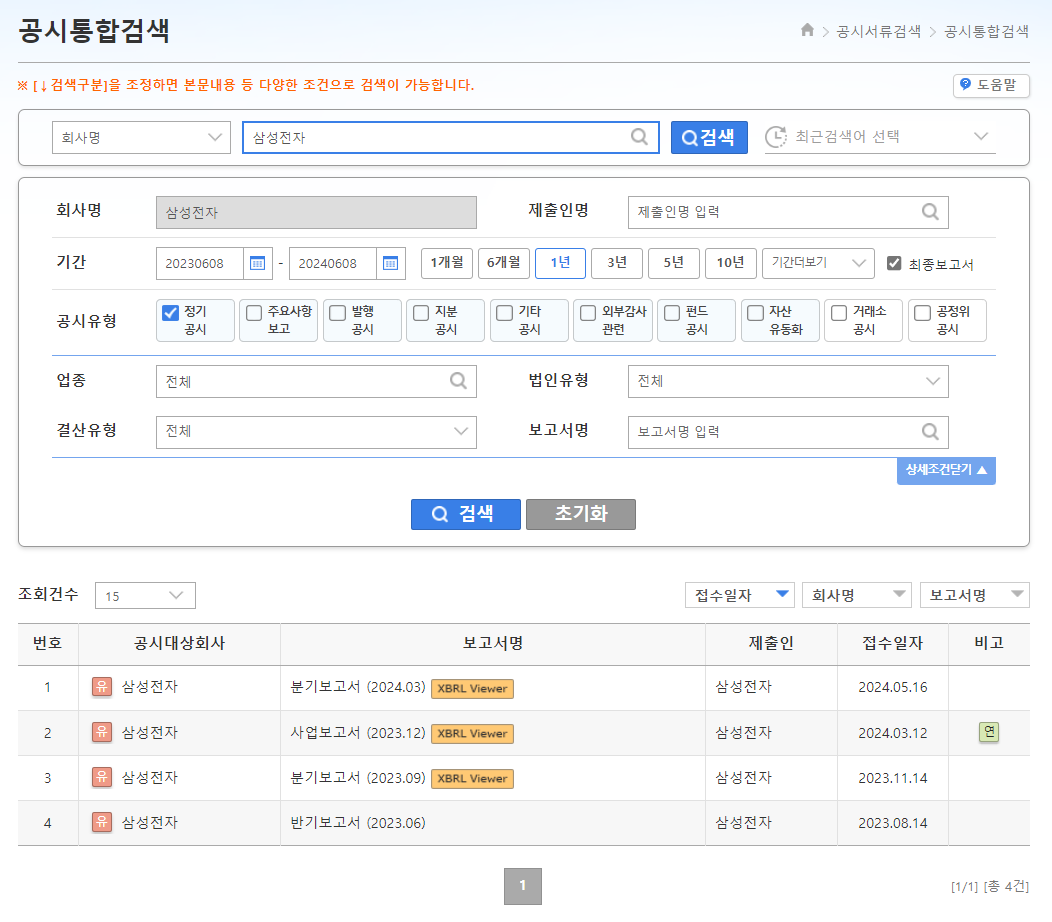The image size is (1052, 922).
Task: Enable the 거래소공시 checkbox
Action: (839, 313)
